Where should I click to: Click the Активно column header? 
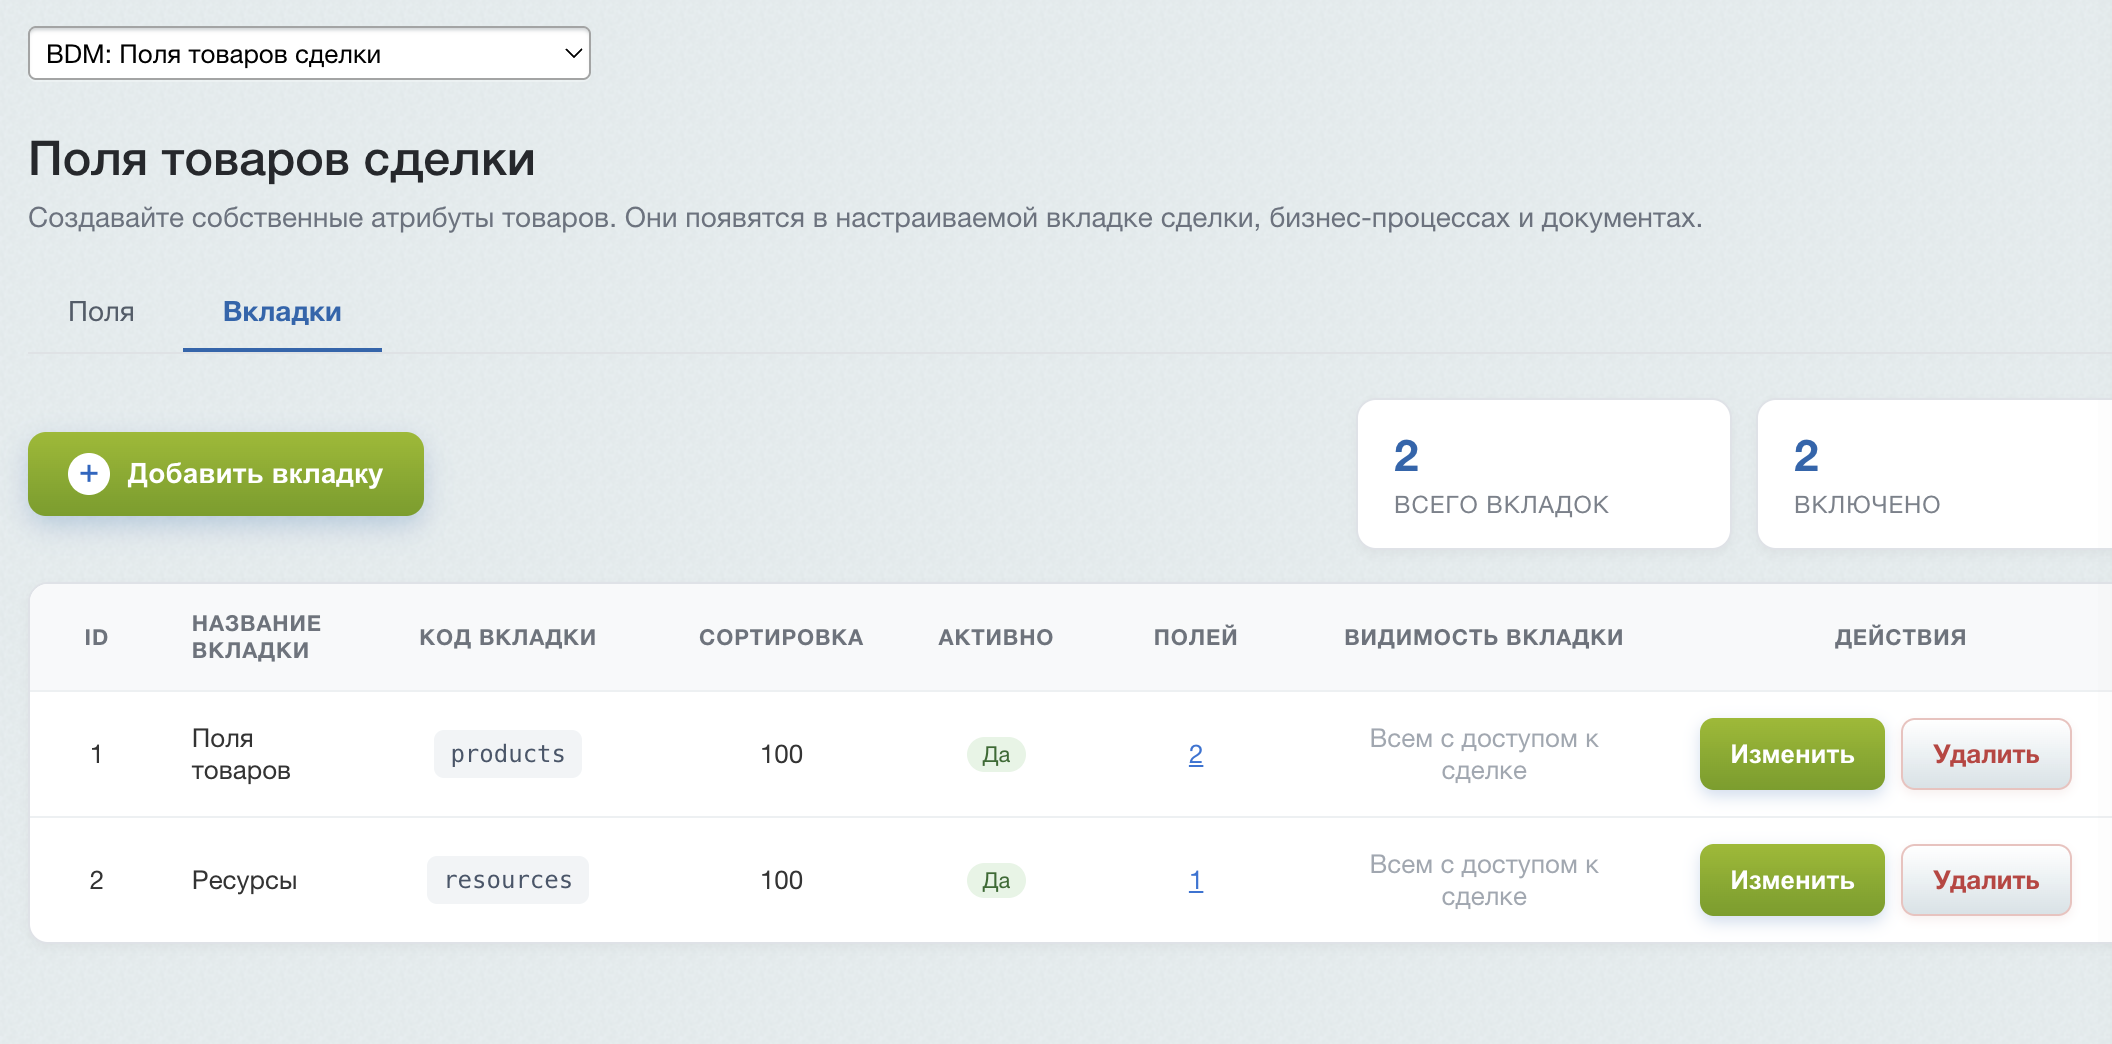pyautogui.click(x=996, y=637)
